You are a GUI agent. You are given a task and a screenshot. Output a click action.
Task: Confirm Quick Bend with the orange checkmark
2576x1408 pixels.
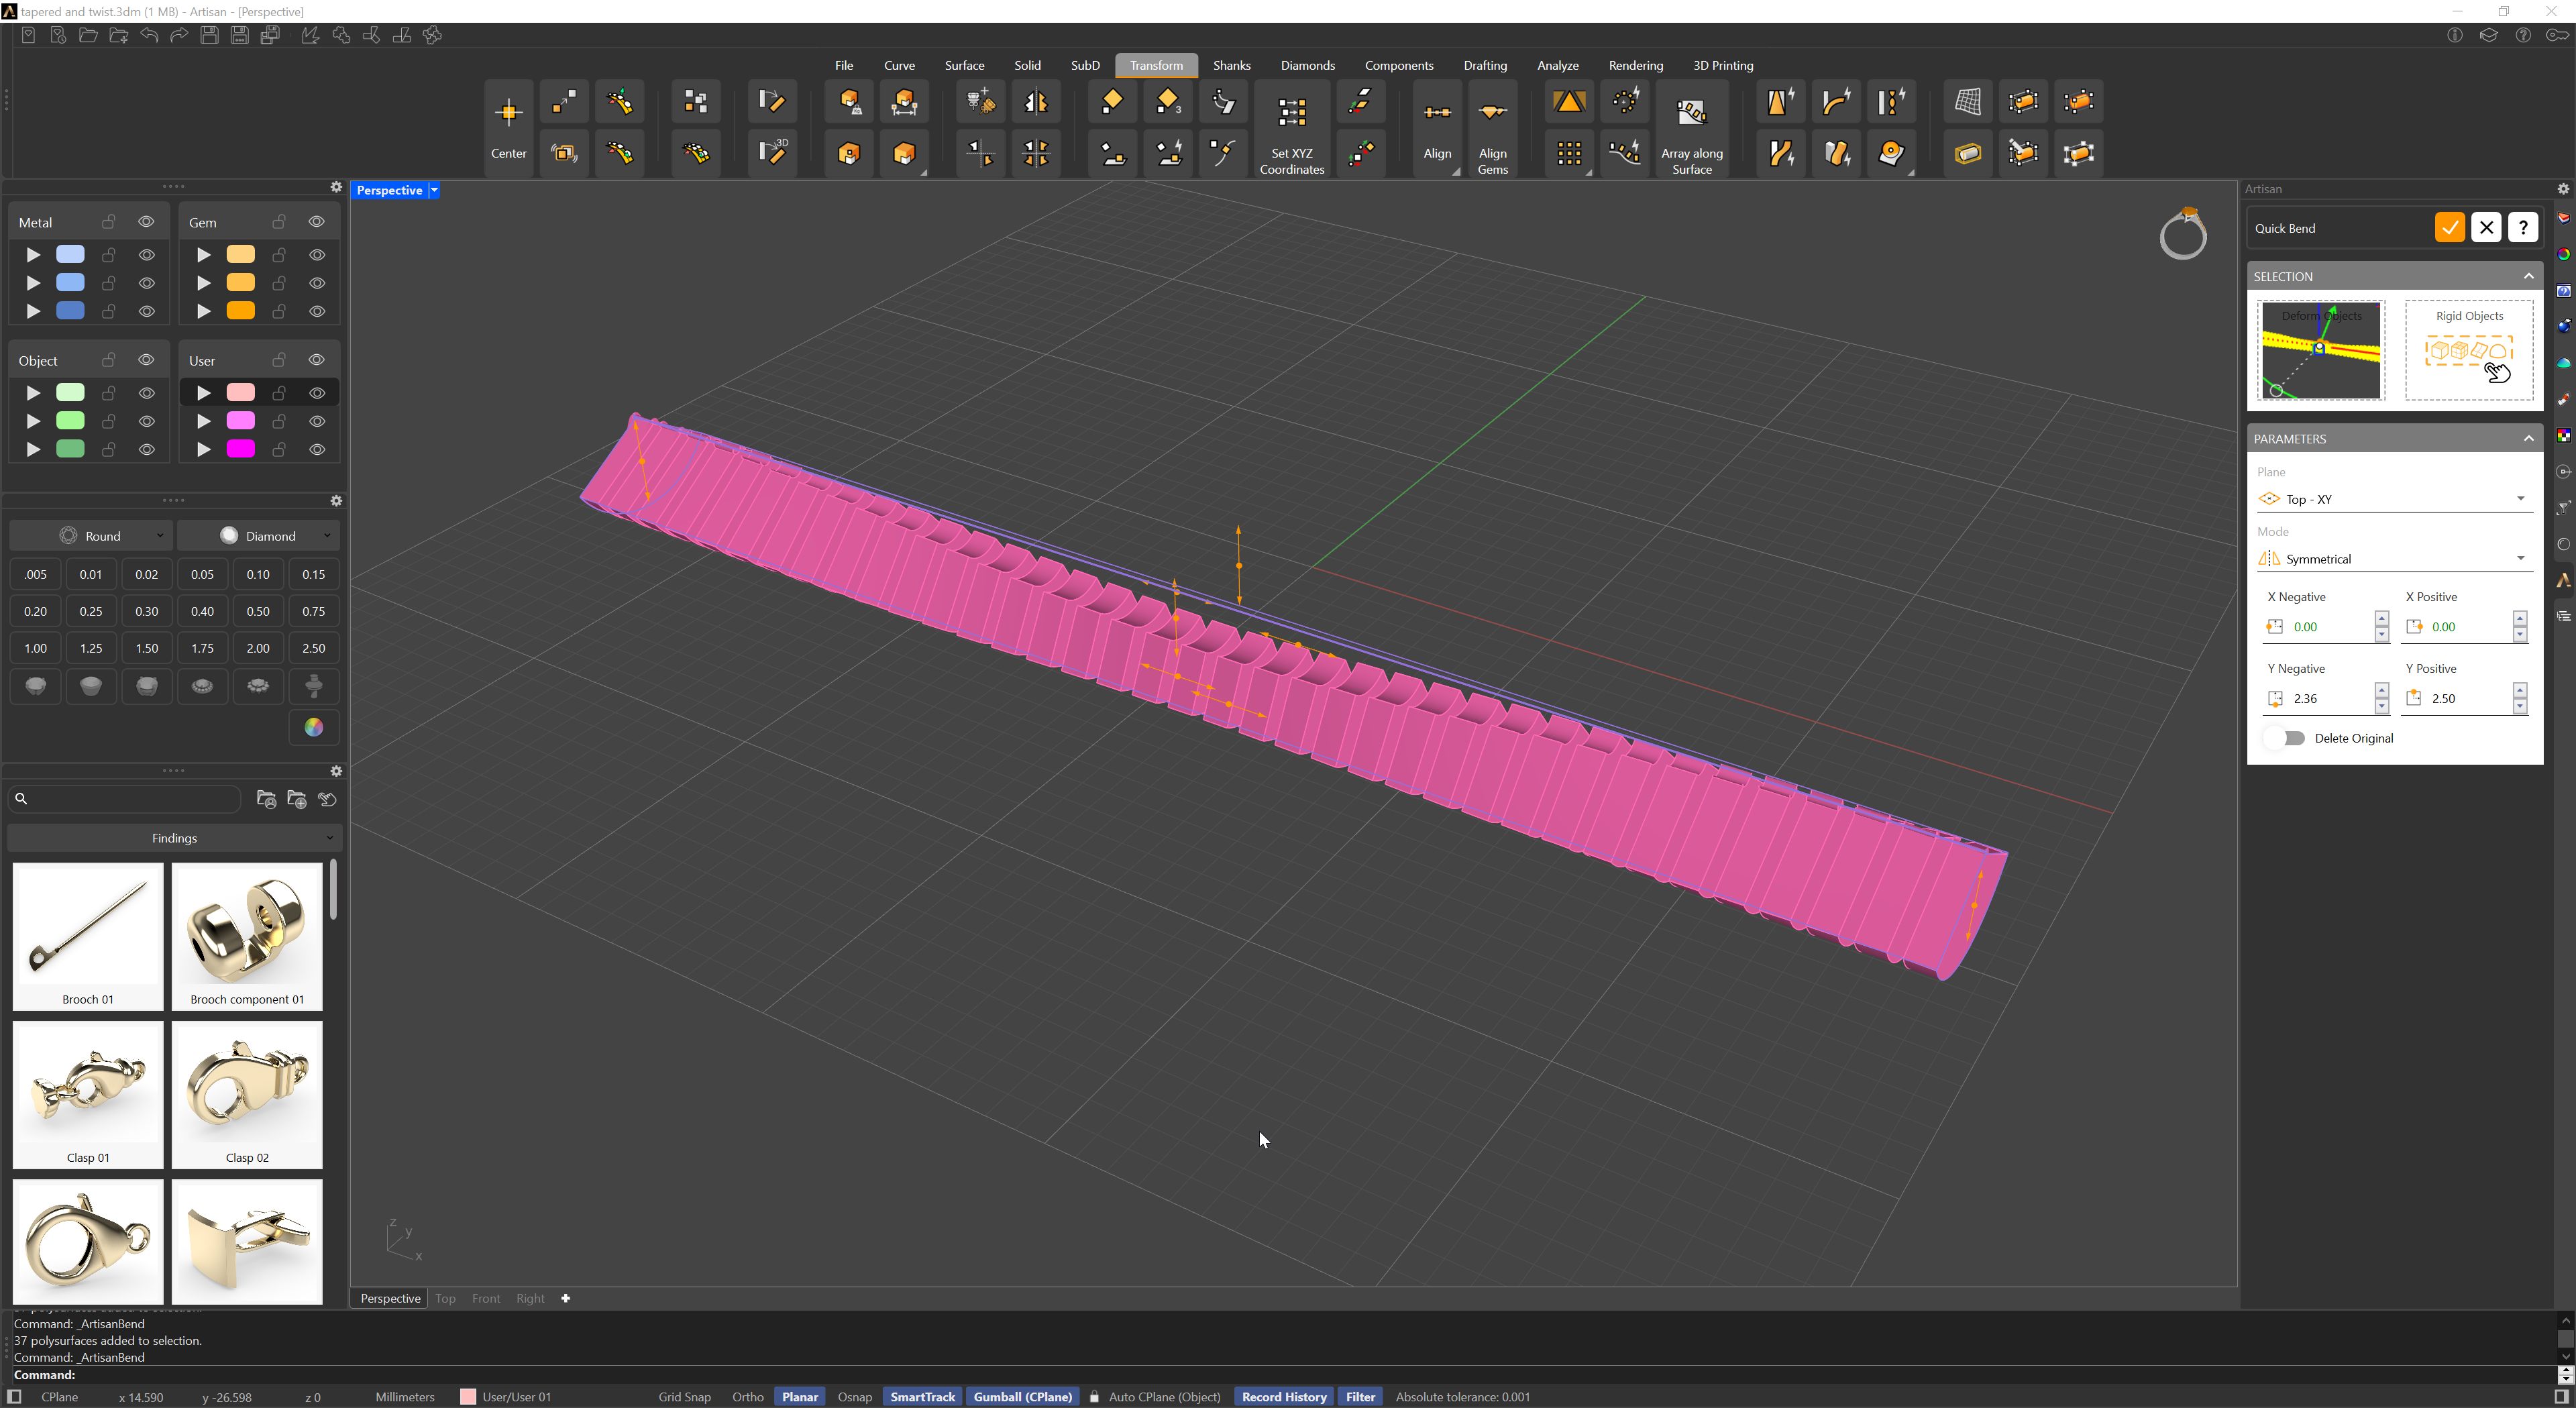coord(2449,228)
